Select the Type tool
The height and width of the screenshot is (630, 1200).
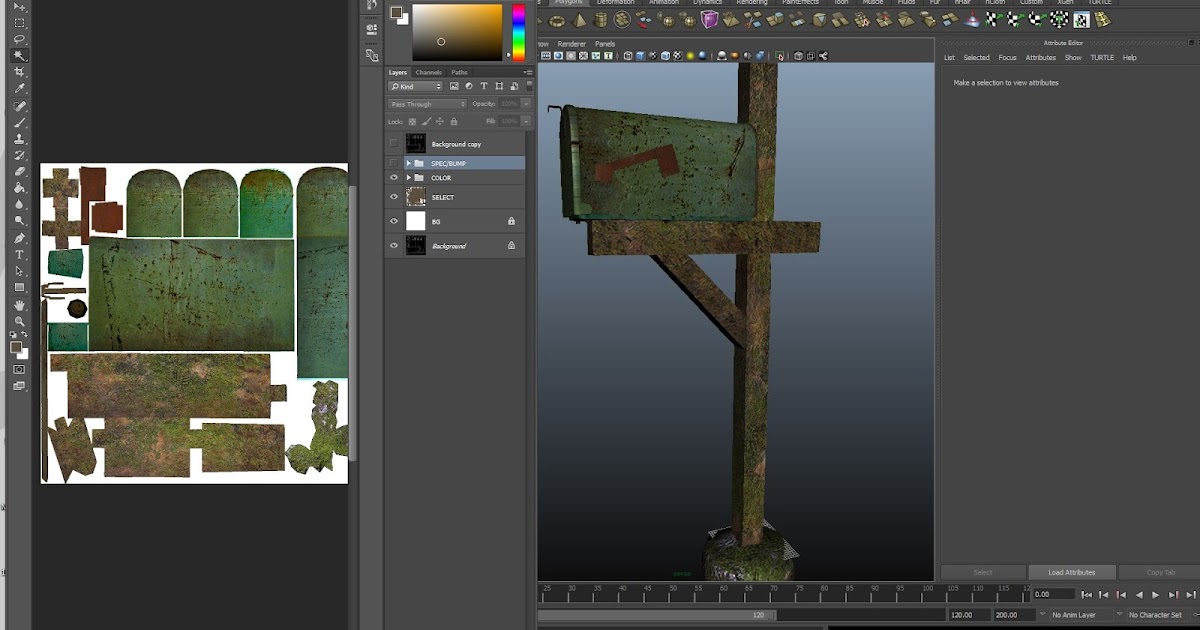pyautogui.click(x=19, y=255)
